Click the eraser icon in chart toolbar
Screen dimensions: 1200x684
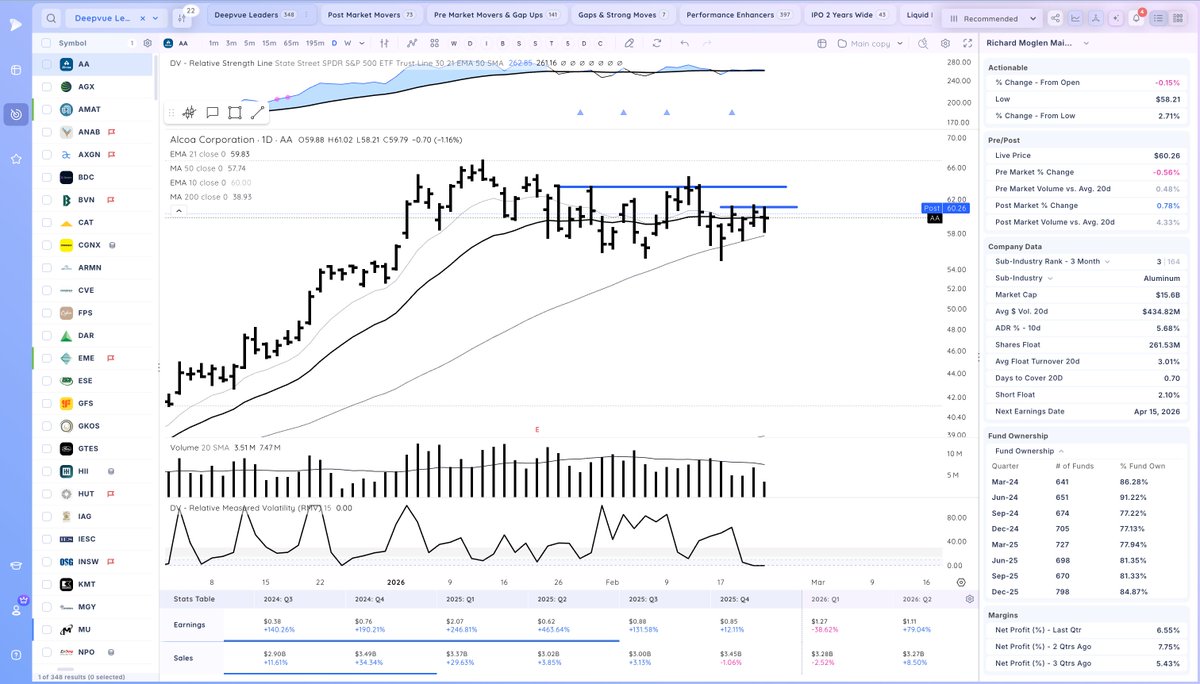(629, 43)
